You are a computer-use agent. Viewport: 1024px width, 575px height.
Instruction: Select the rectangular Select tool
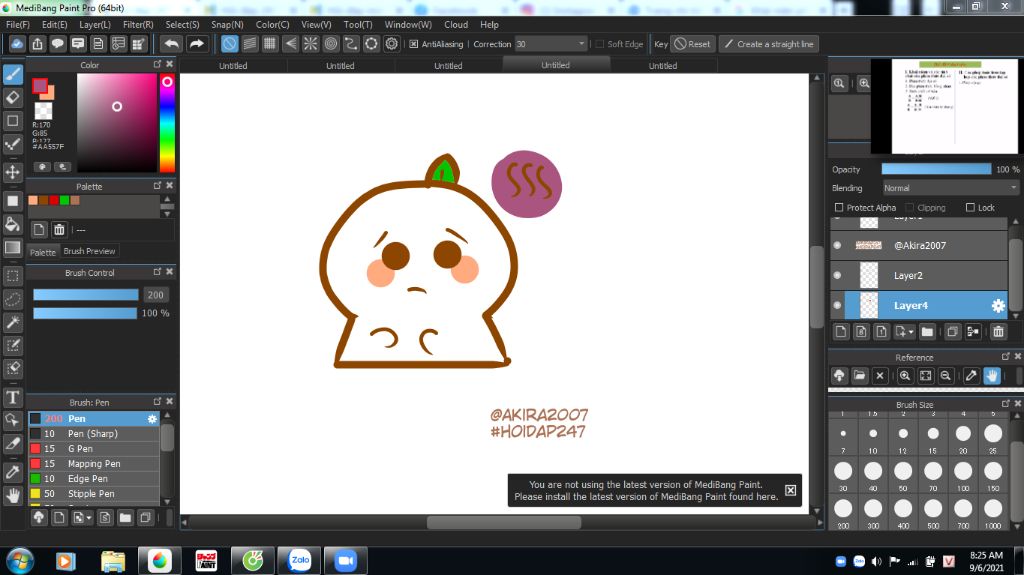(x=13, y=276)
